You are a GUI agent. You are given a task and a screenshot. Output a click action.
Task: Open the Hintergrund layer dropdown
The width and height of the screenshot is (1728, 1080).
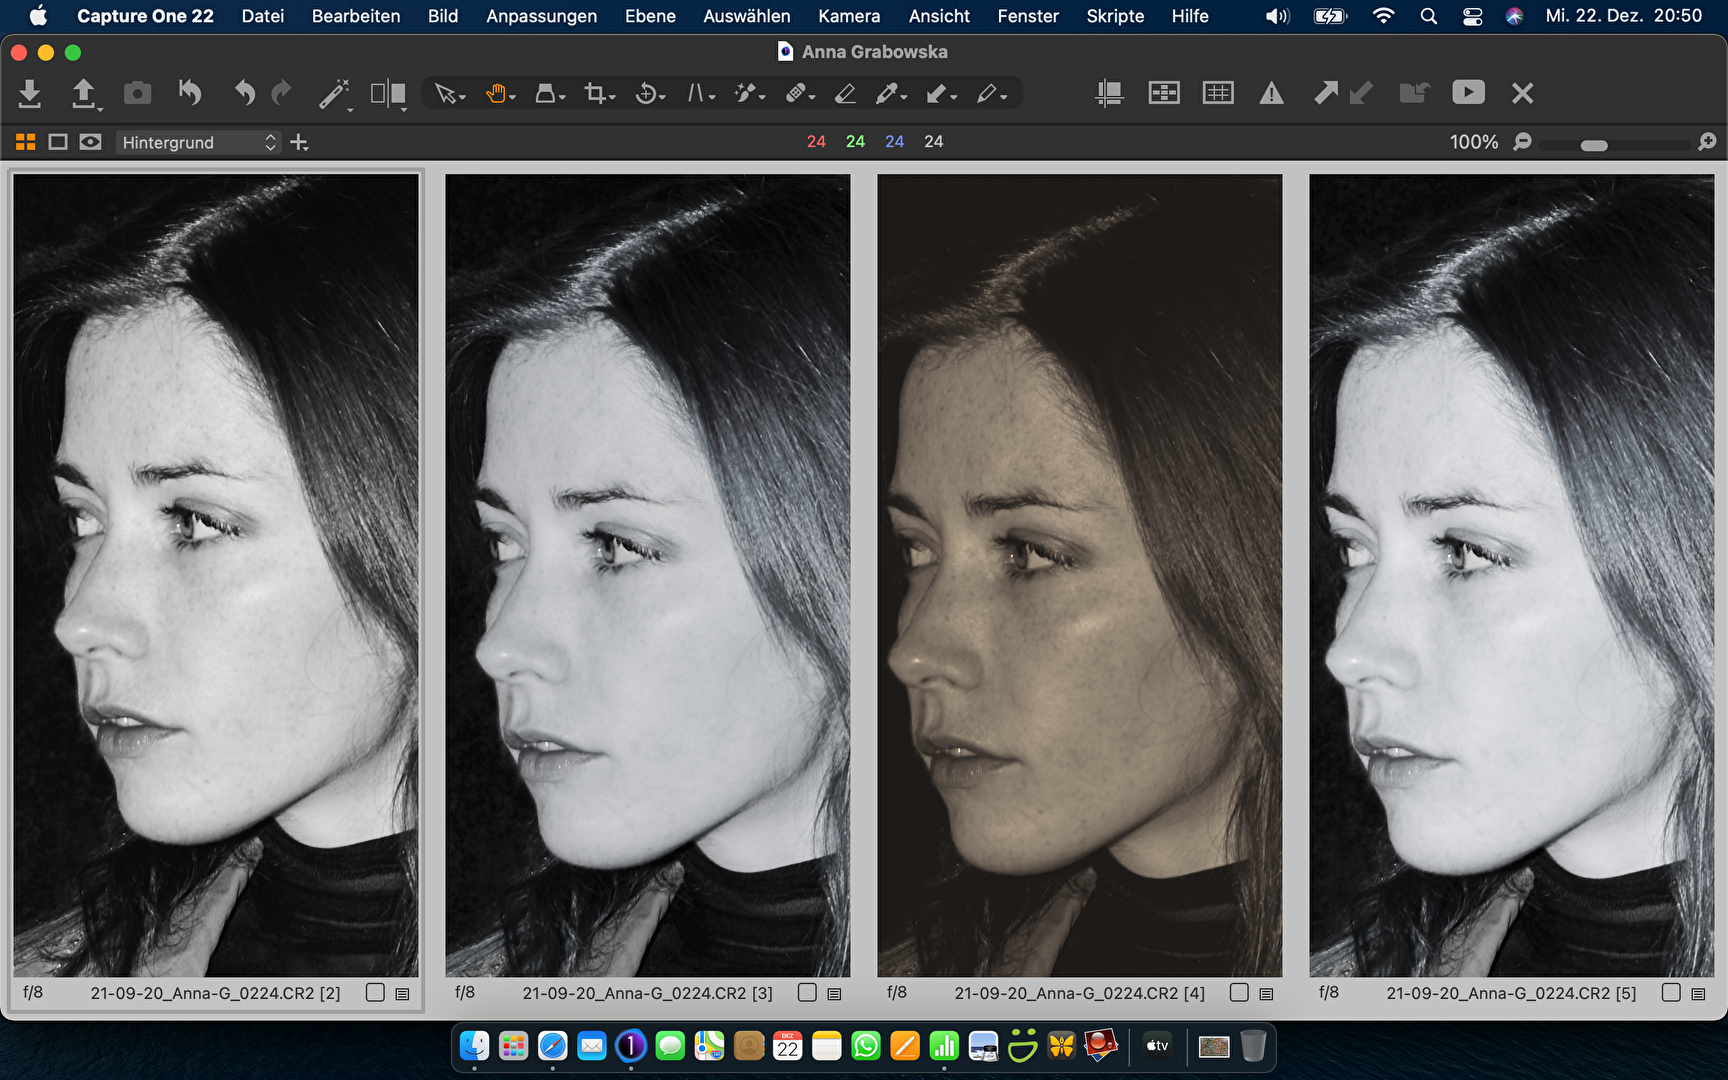tap(198, 142)
